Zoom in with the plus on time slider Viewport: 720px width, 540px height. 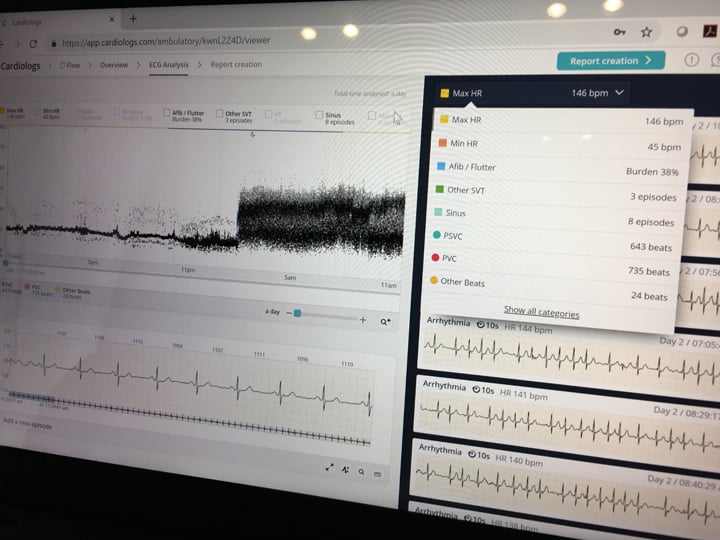[363, 320]
